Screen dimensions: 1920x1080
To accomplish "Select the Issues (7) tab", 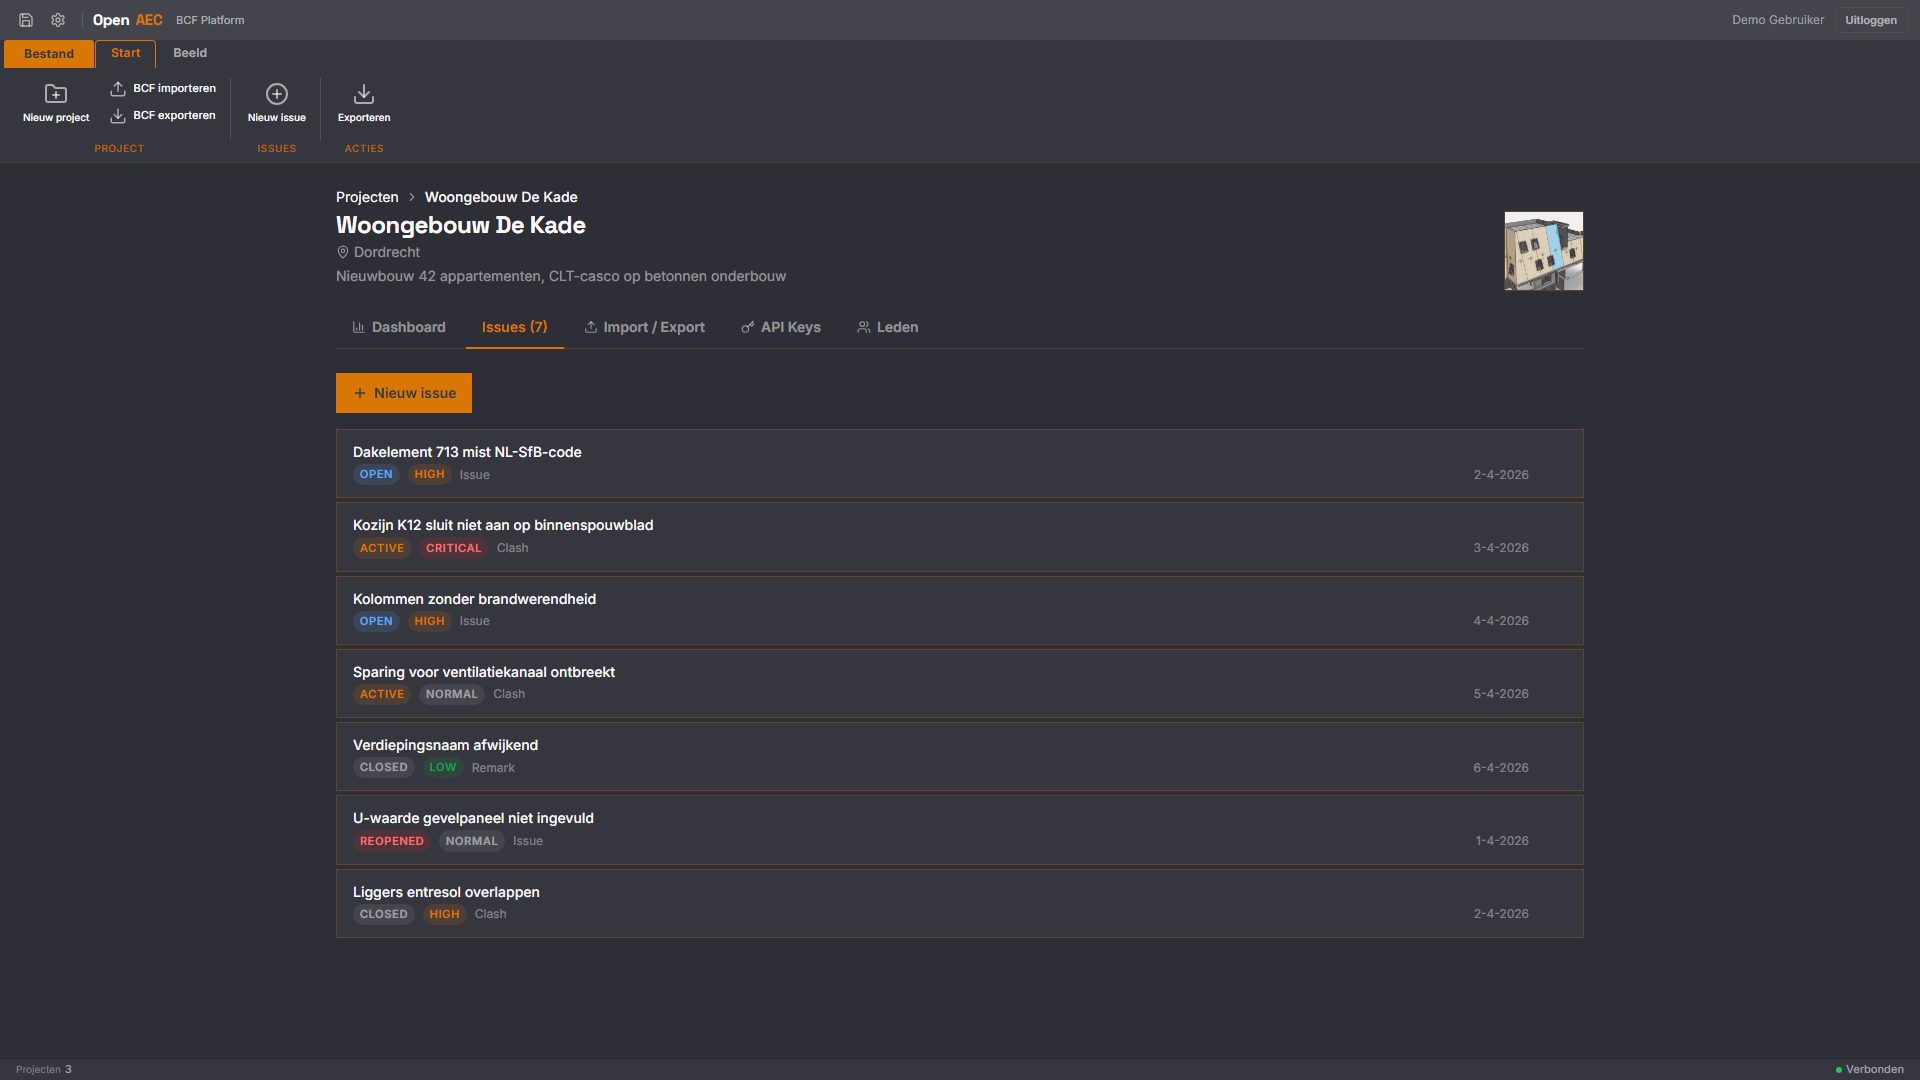I will [x=515, y=327].
